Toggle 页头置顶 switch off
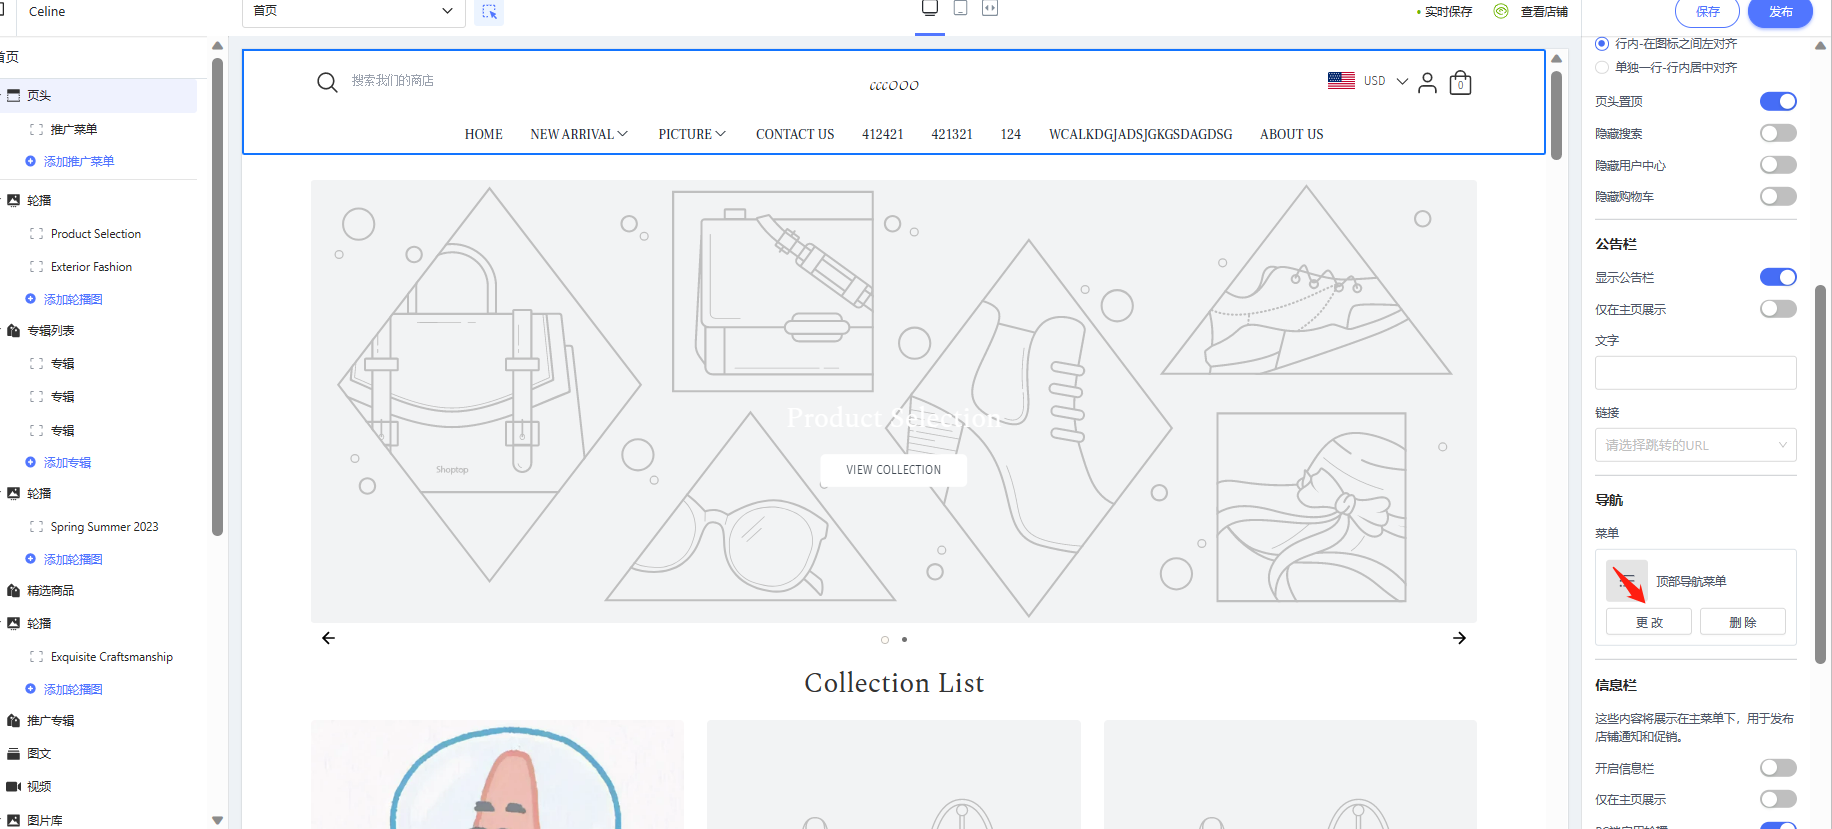The height and width of the screenshot is (829, 1832). 1778,101
